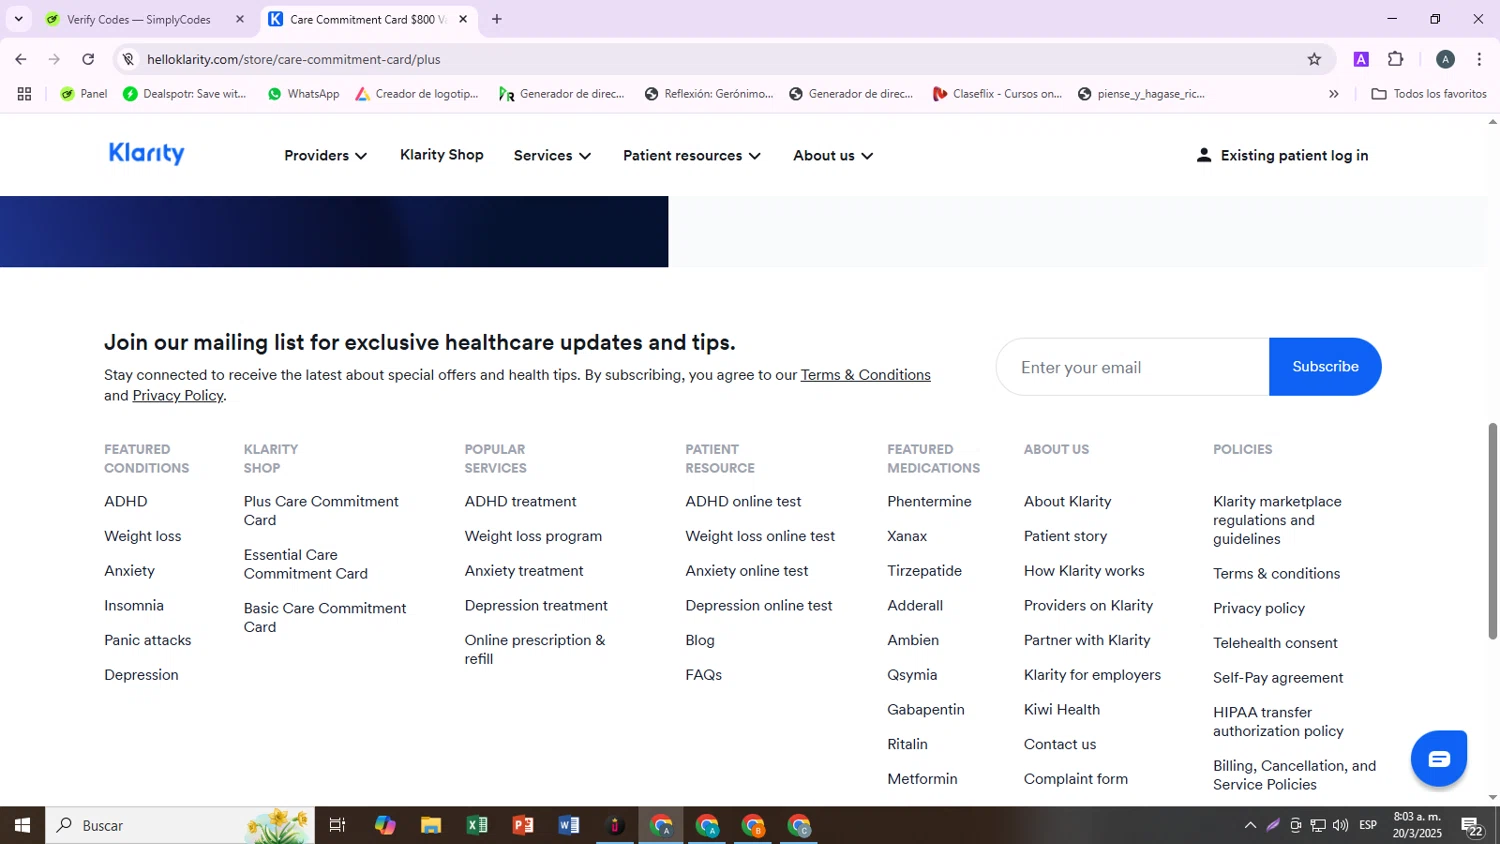
Task: Open Klarity Shop in the navigation
Action: click(442, 154)
